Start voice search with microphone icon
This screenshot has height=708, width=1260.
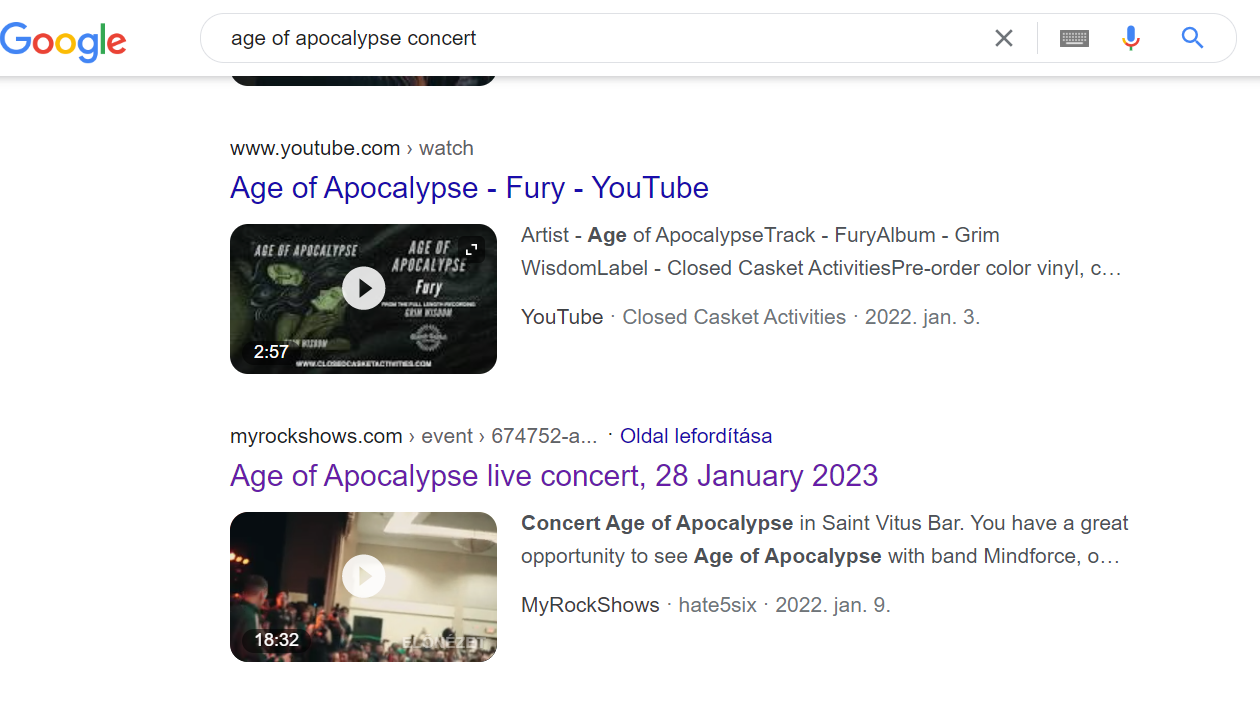tap(1131, 38)
